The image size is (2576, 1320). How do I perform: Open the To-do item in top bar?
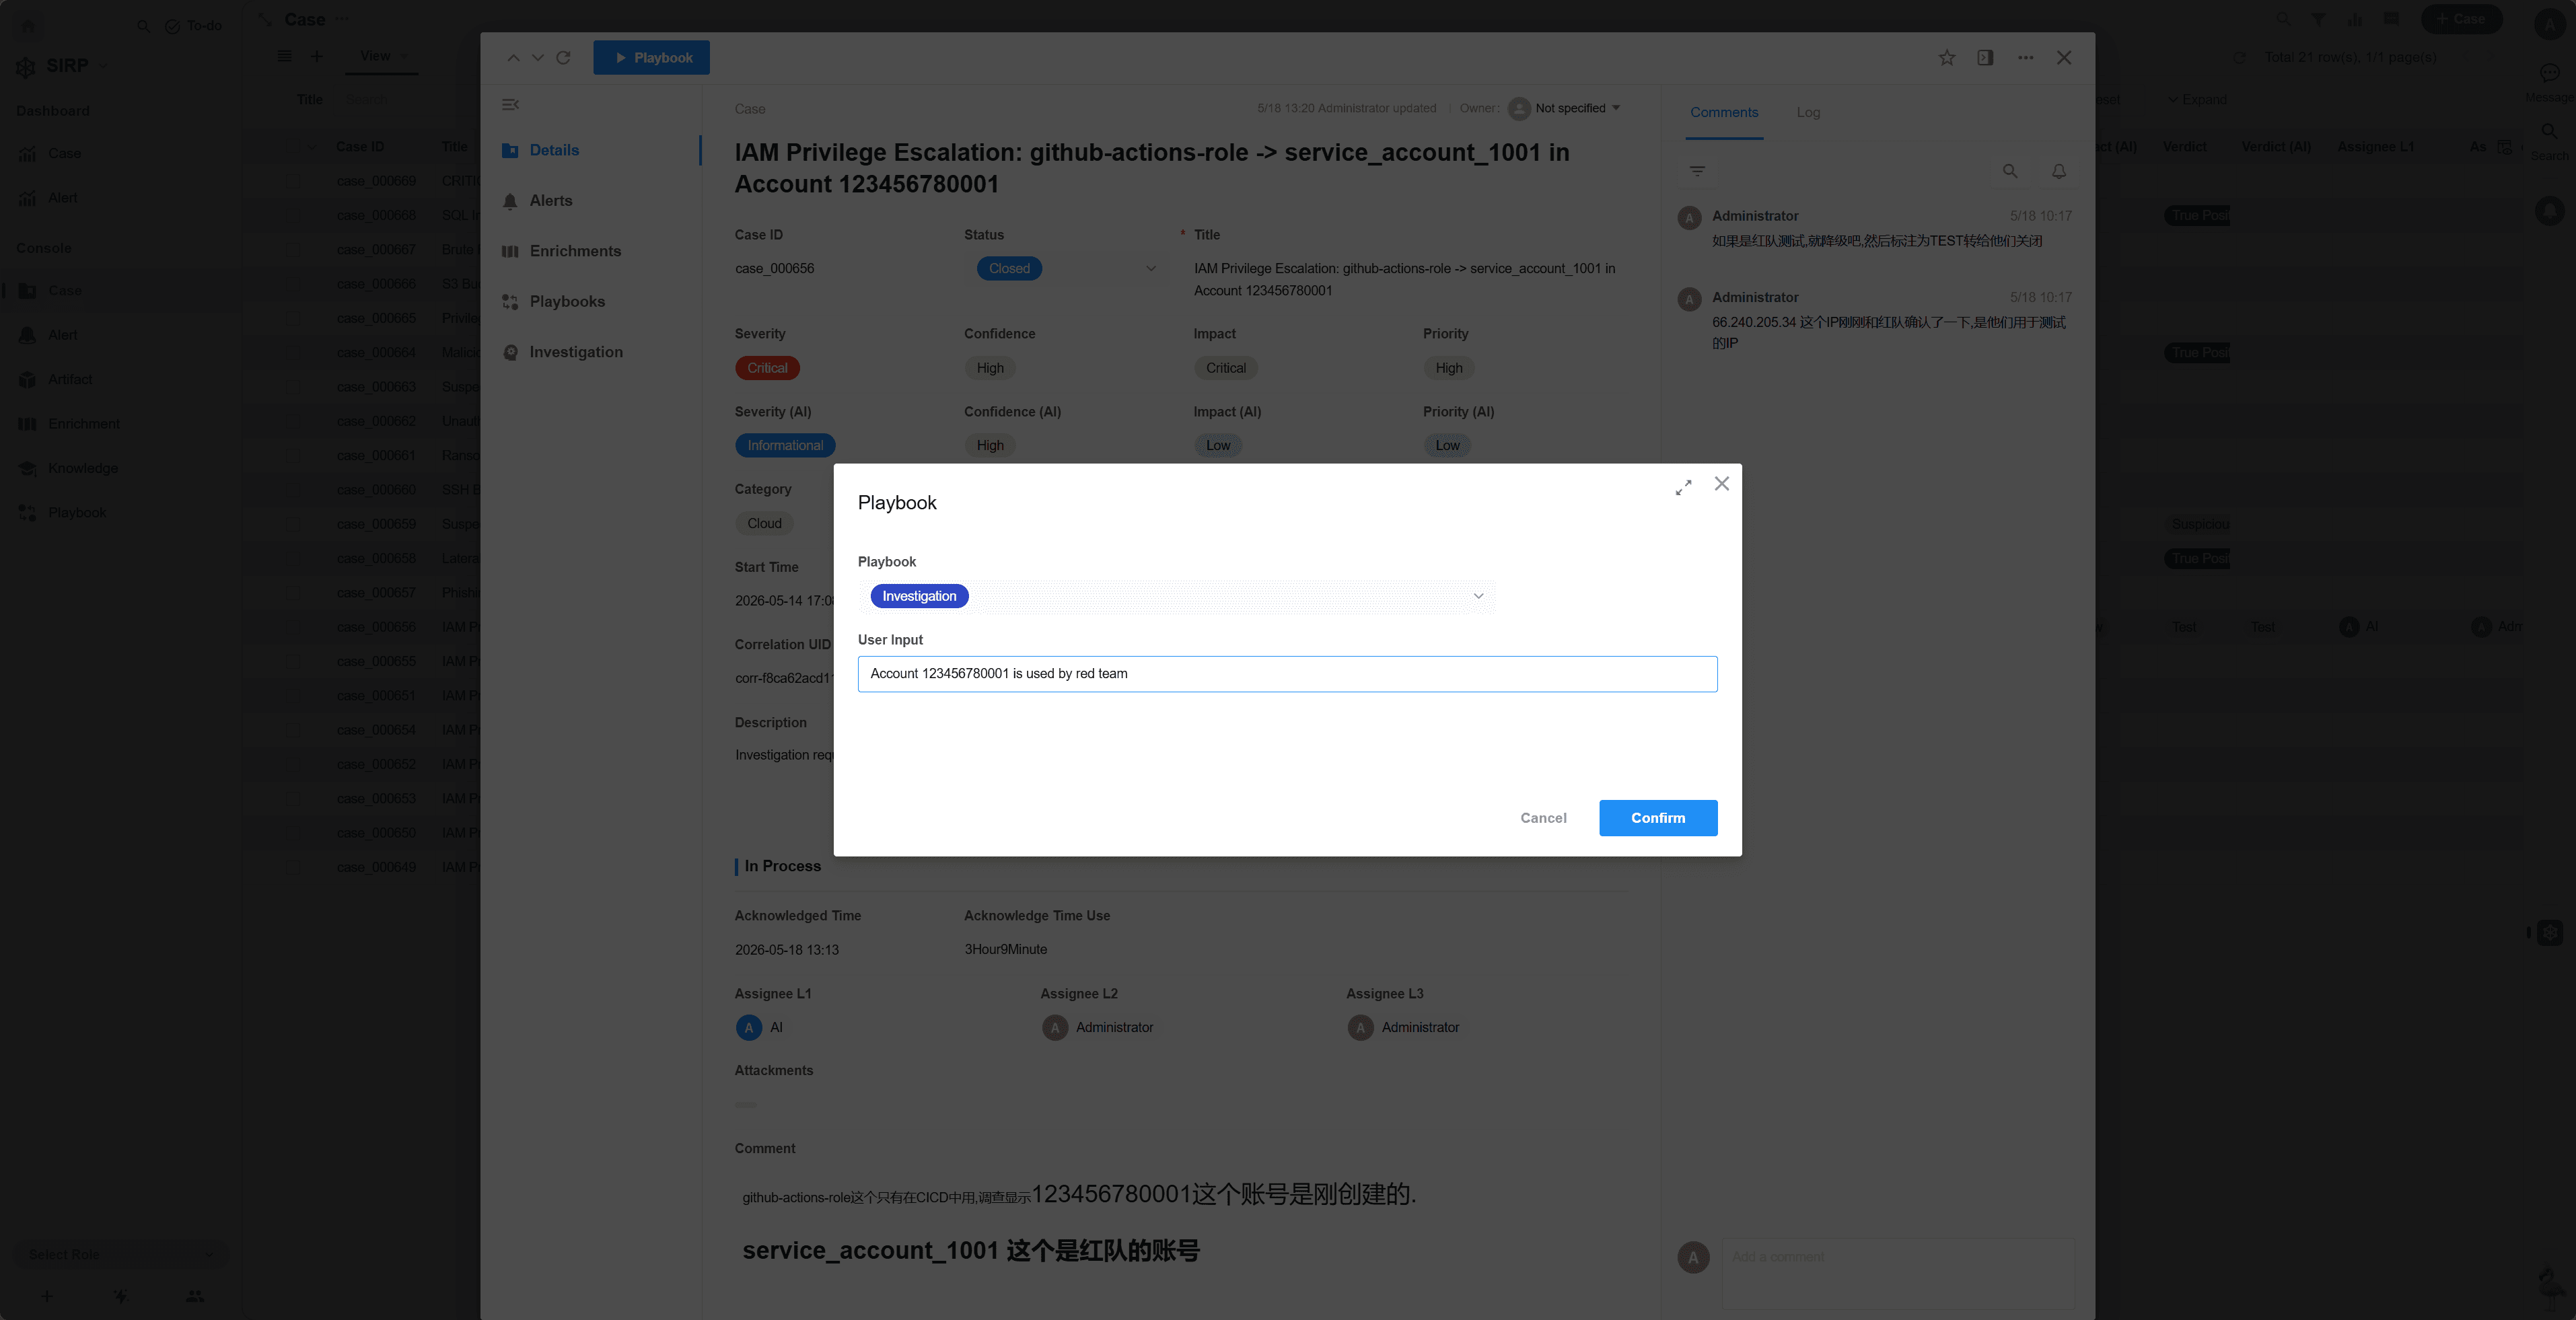[x=193, y=26]
